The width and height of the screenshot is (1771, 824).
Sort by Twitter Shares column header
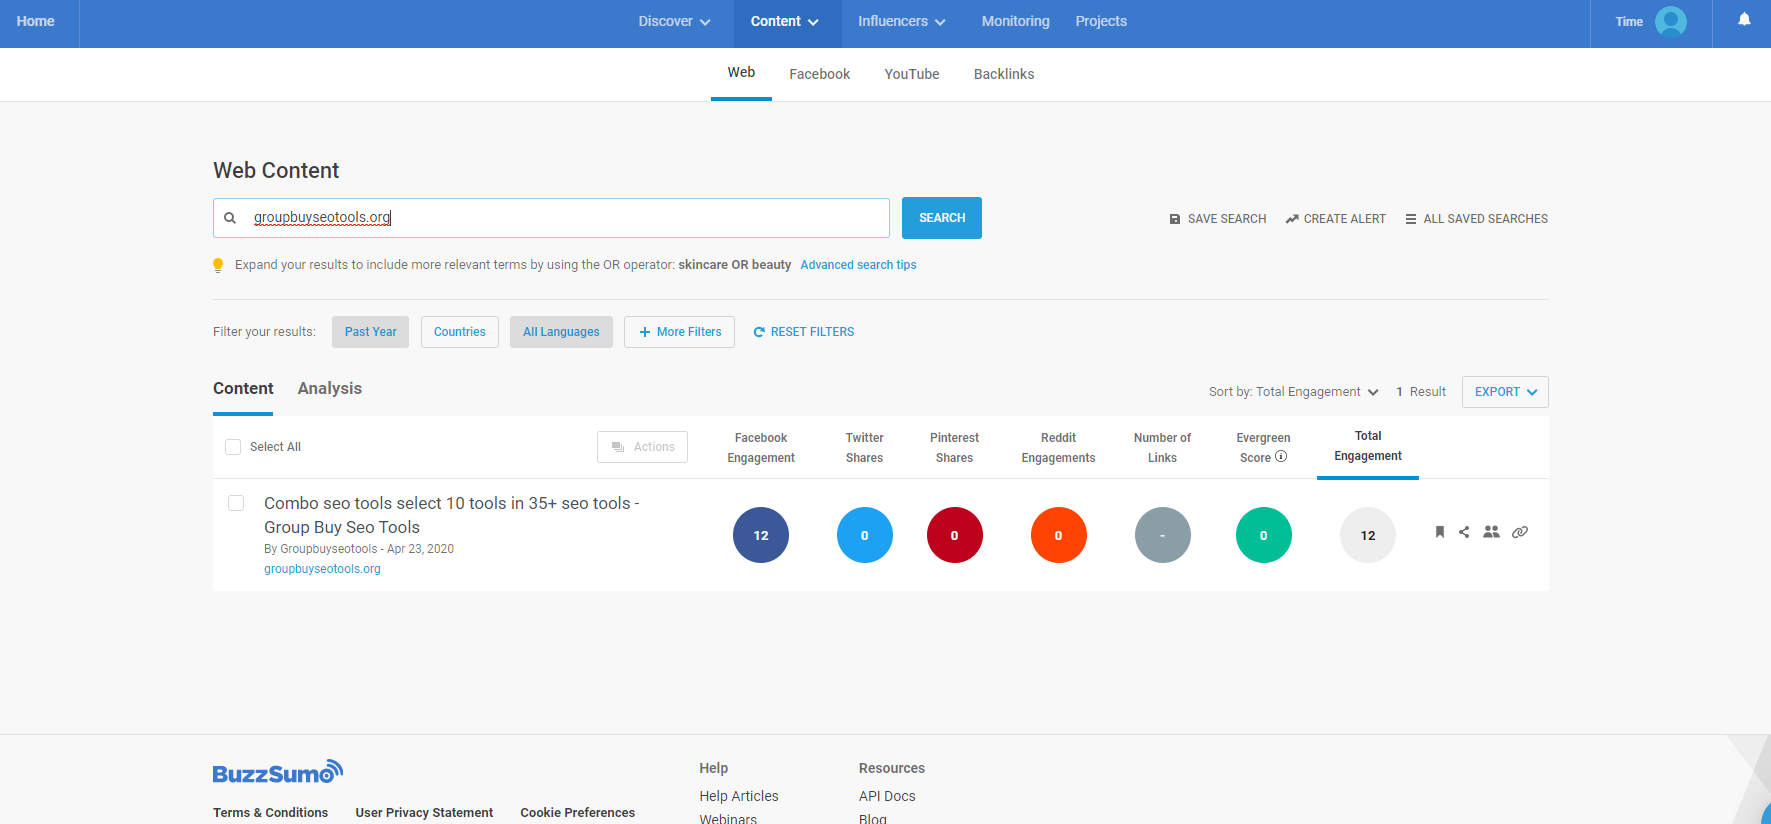tap(865, 448)
